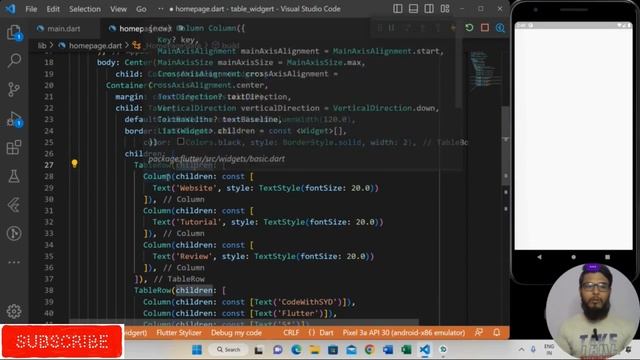The width and height of the screenshot is (640, 360).
Task: Click line number 38 in the gutter
Action: click(49, 290)
